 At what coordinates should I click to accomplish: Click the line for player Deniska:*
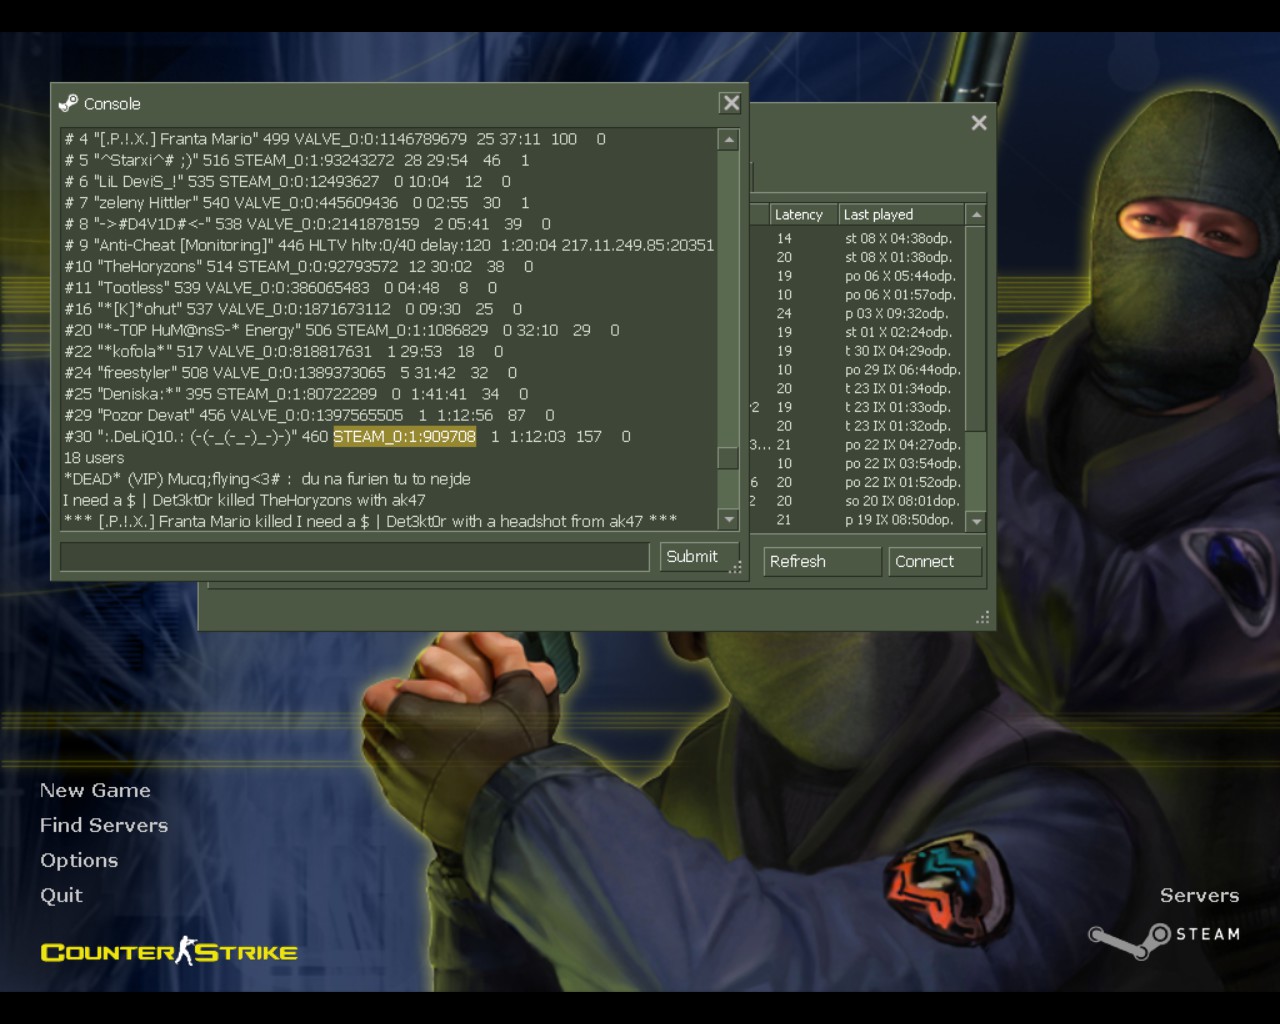tap(296, 394)
